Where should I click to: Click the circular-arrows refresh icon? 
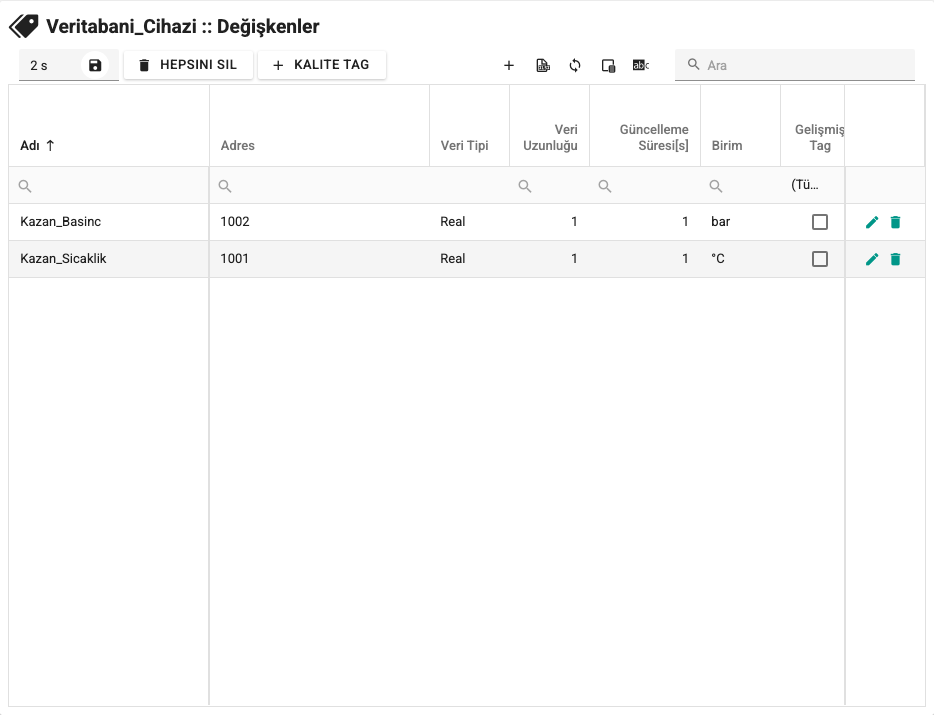pos(575,66)
